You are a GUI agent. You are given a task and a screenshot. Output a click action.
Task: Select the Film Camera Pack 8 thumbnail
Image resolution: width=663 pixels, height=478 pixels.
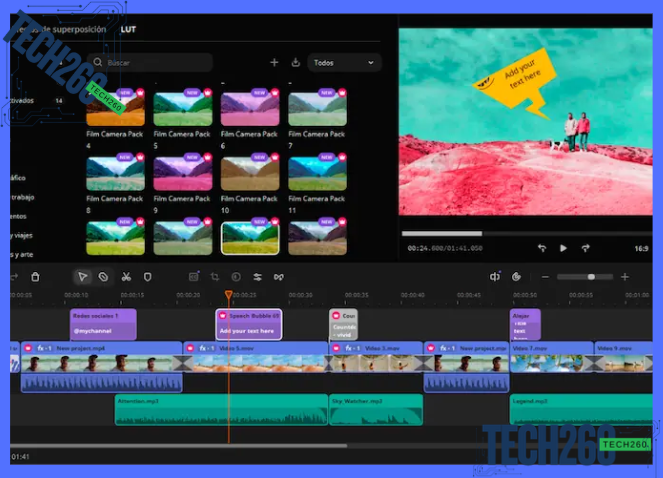pyautogui.click(x=115, y=173)
